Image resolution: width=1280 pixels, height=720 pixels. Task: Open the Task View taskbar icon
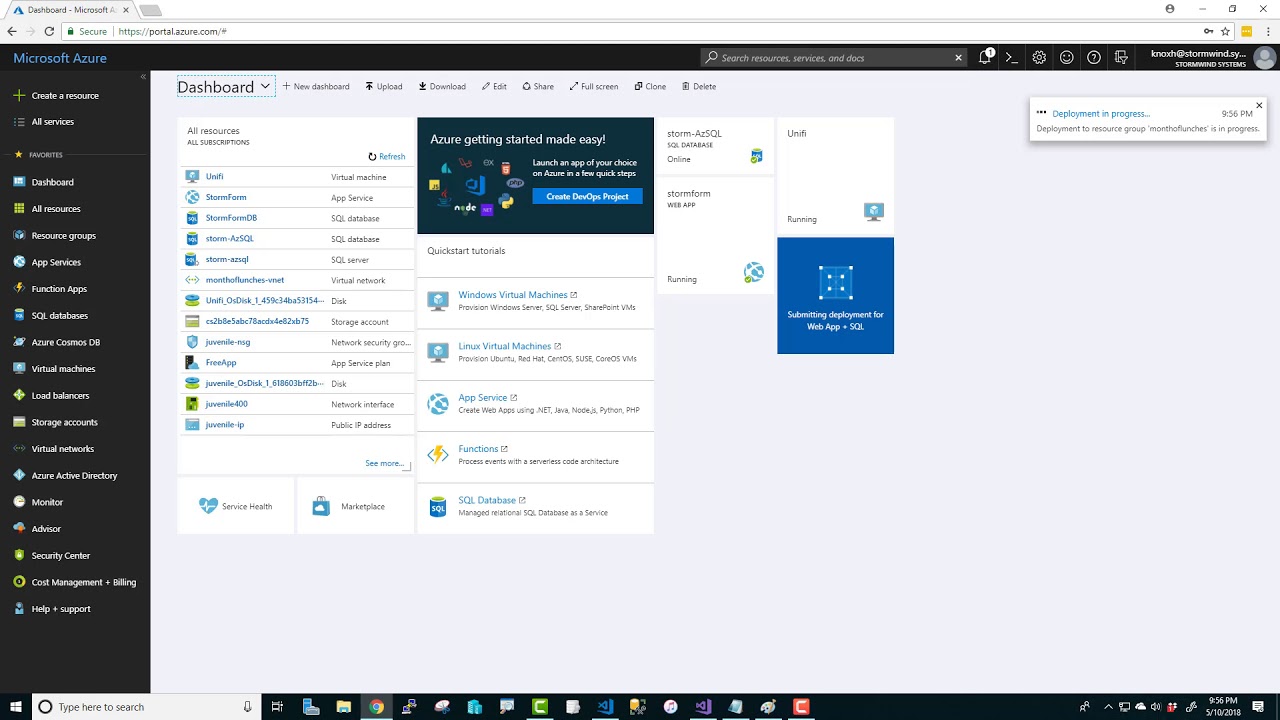pyautogui.click(x=278, y=707)
